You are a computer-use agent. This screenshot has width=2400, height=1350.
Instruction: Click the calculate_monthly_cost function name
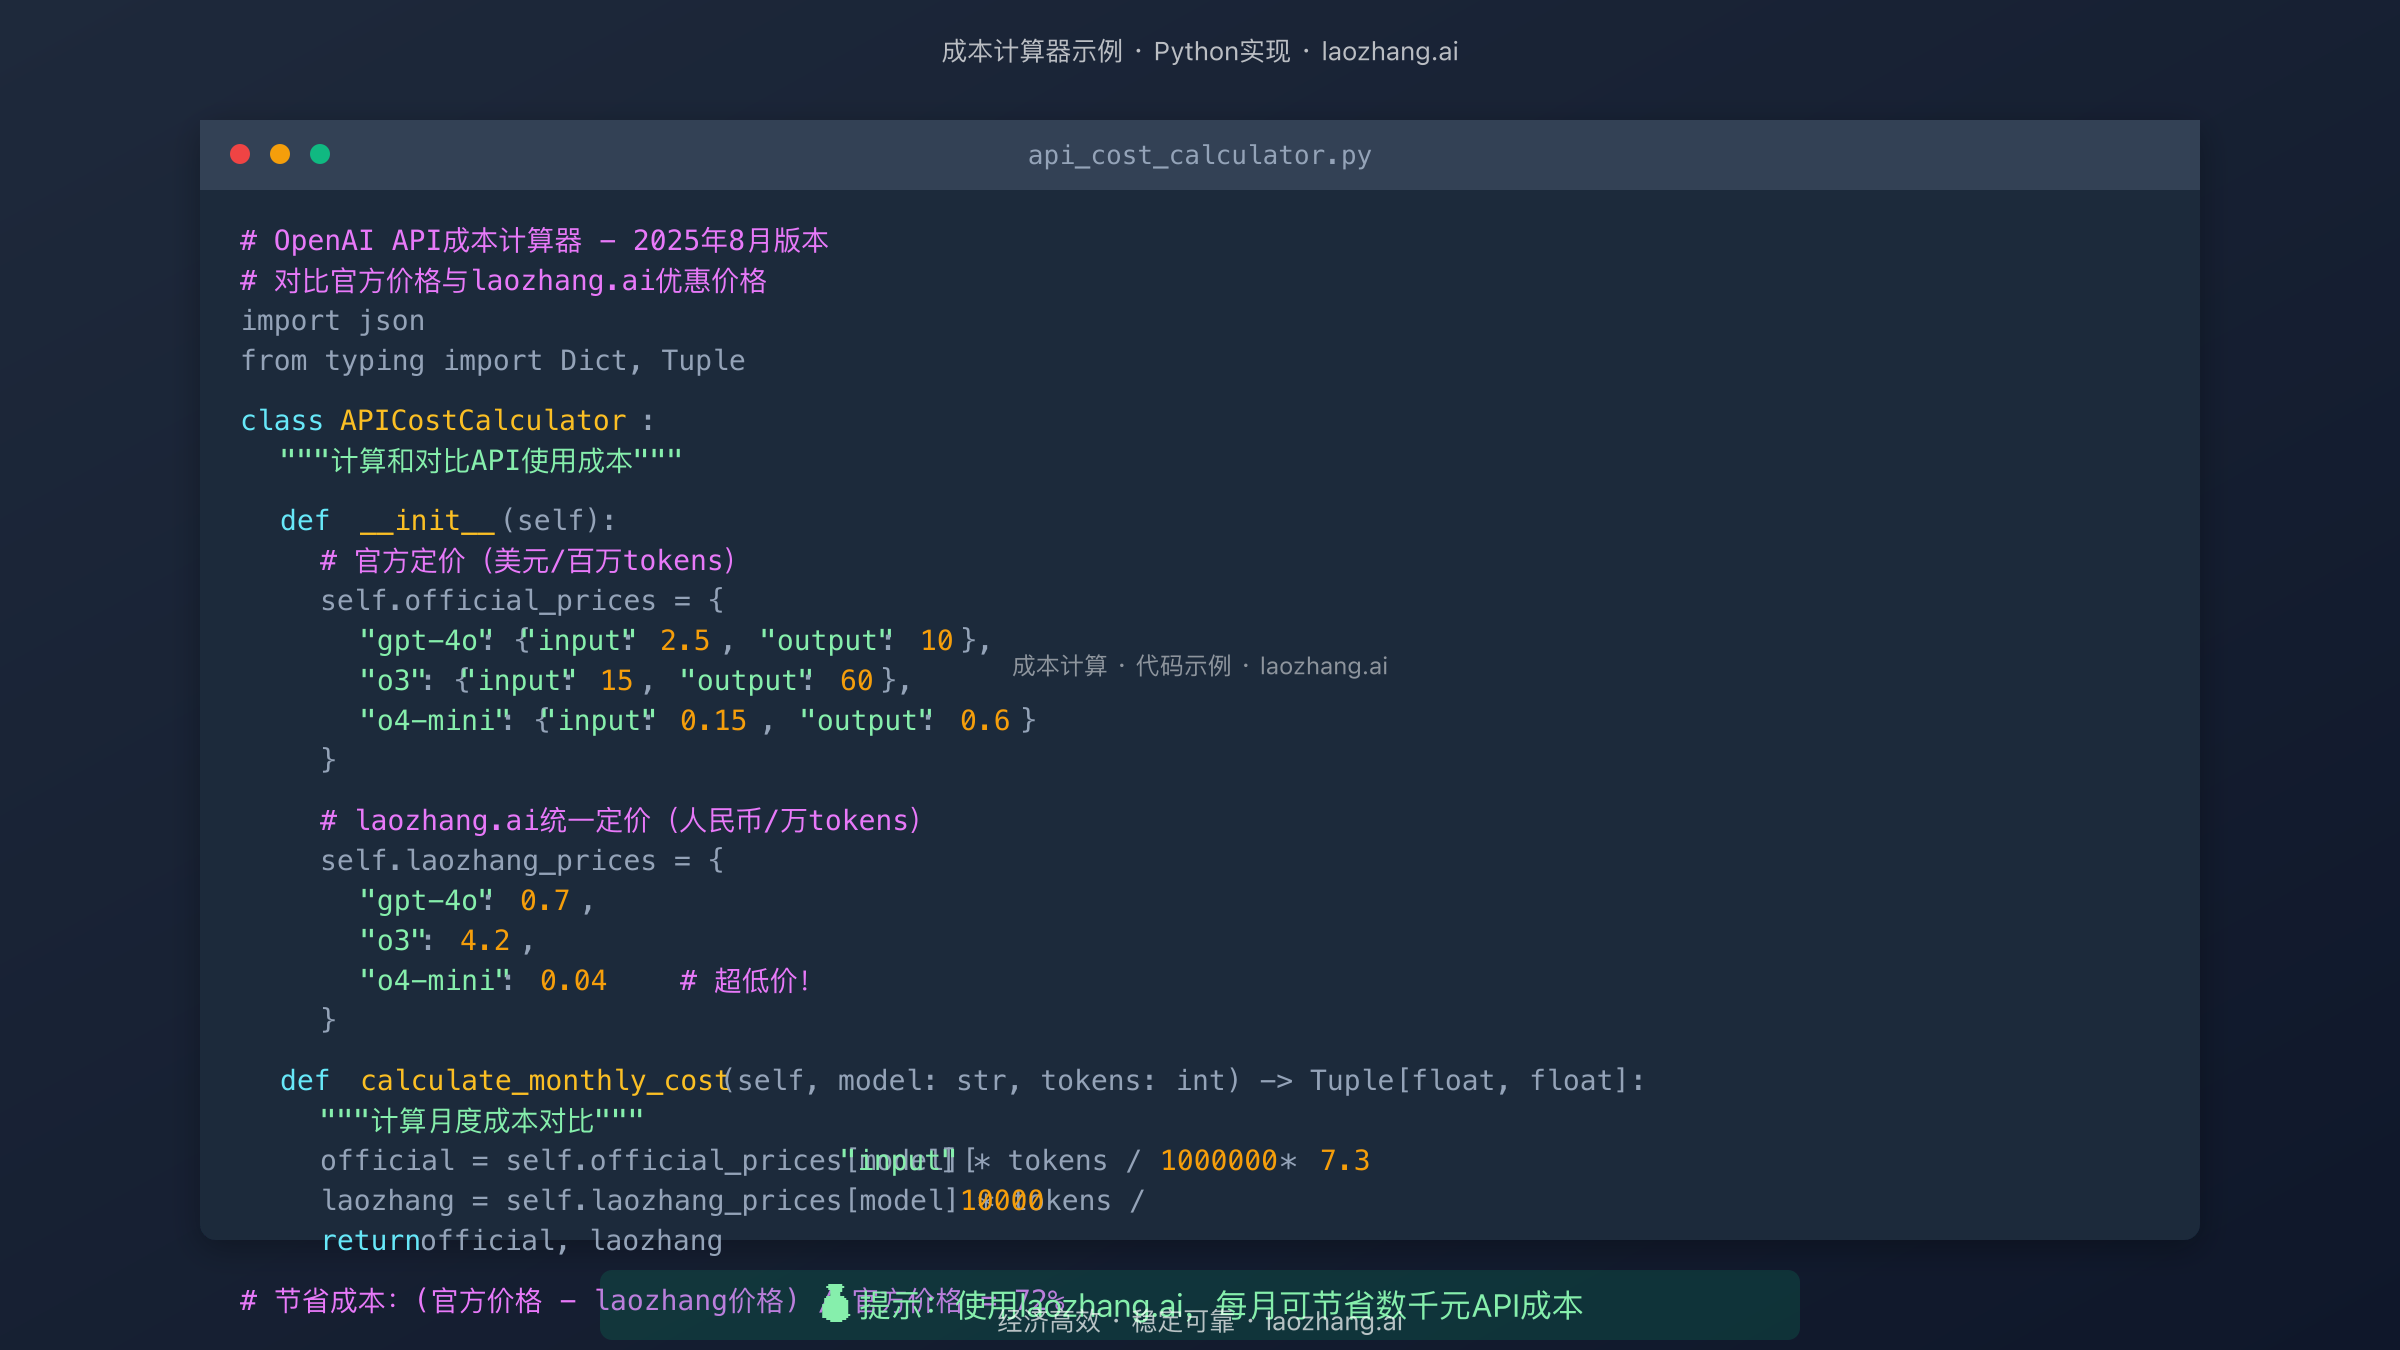(x=543, y=1080)
